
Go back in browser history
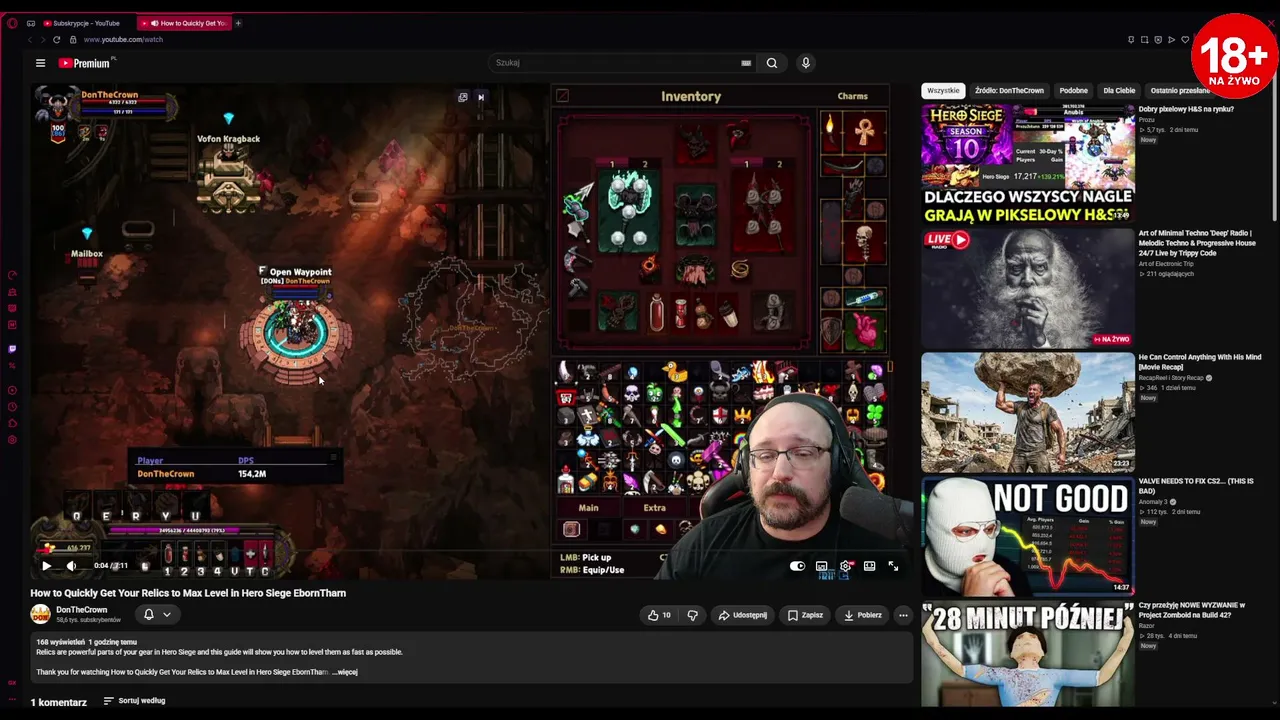[30, 40]
